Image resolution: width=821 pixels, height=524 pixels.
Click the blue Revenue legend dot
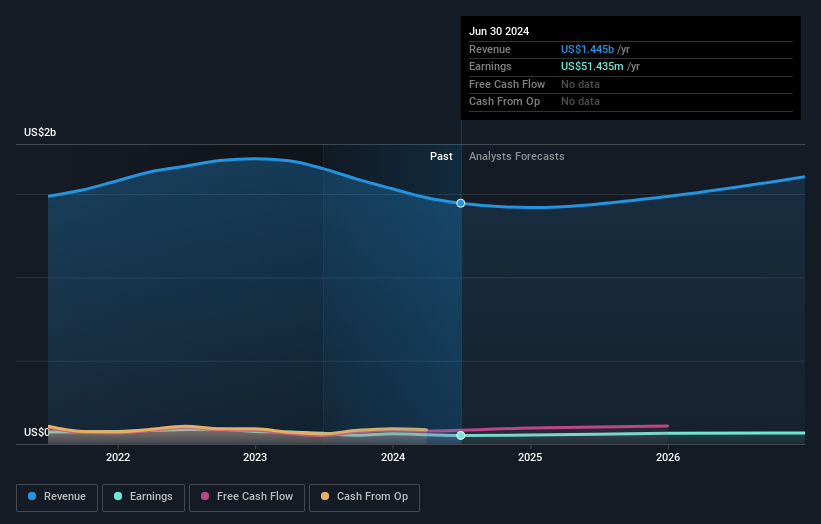tap(32, 496)
